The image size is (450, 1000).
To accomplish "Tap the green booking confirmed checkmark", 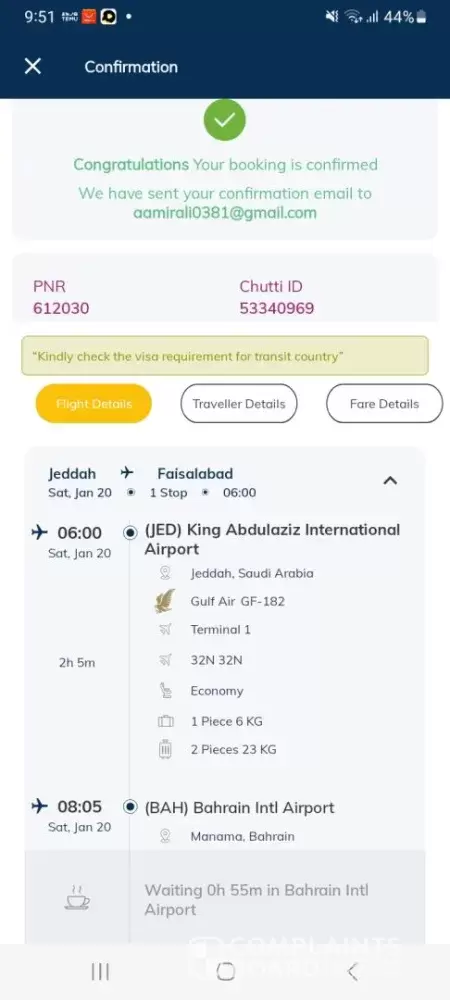I will 224,120.
